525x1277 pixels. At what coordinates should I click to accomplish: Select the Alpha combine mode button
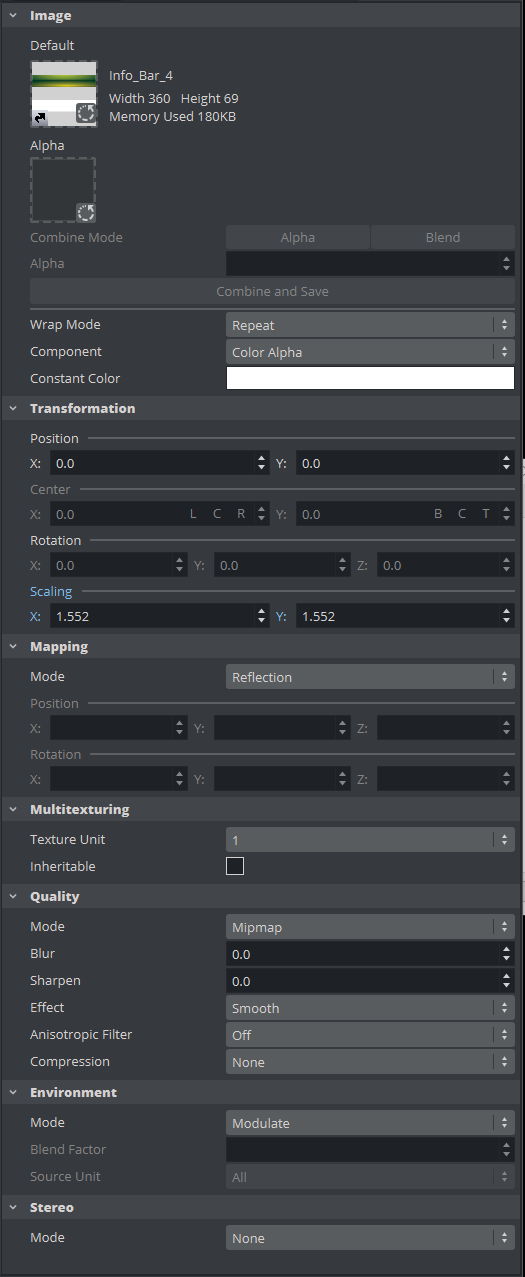pos(298,237)
